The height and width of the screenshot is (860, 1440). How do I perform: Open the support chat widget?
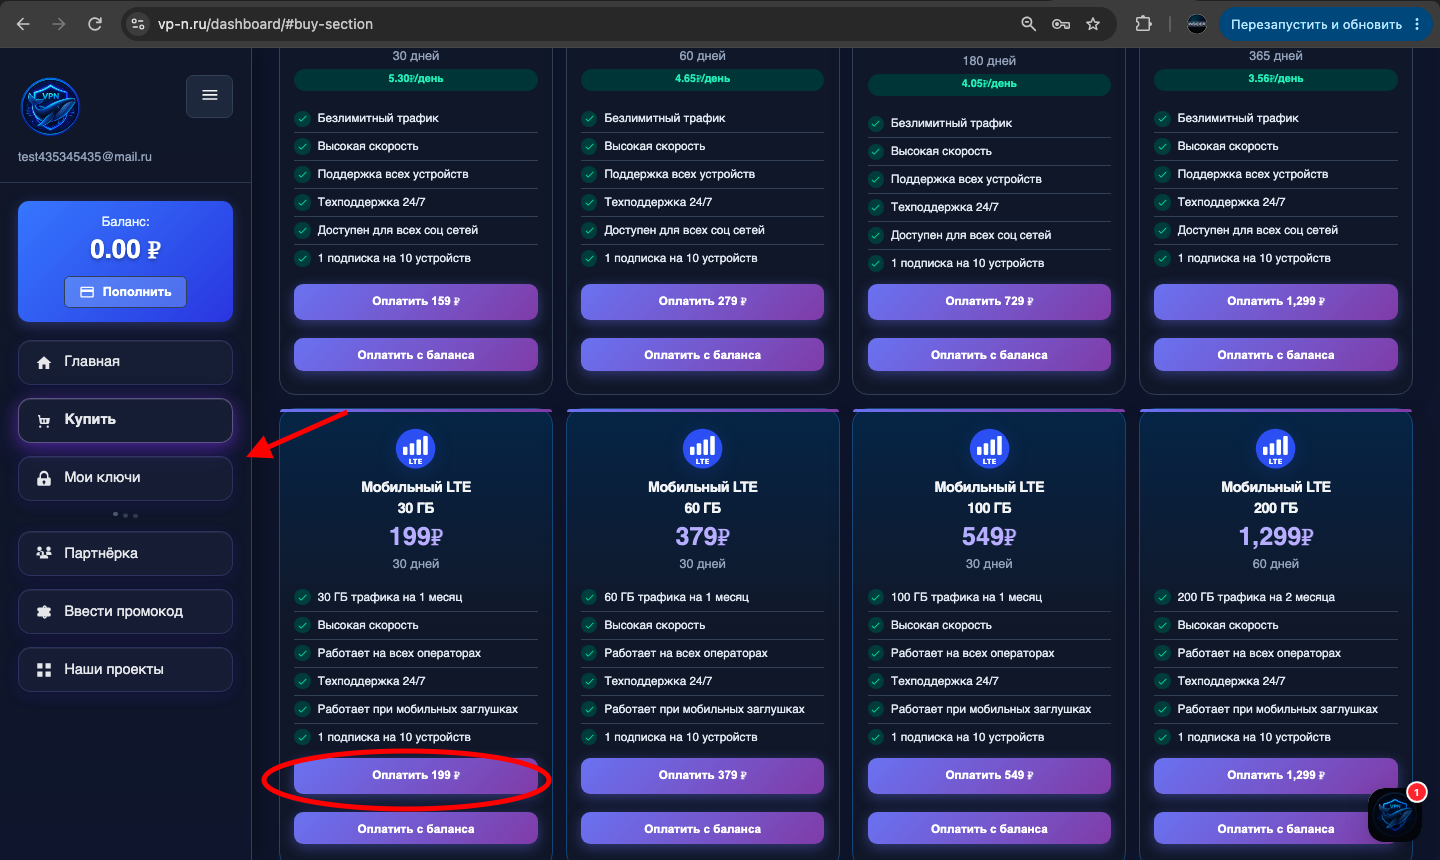click(1395, 814)
